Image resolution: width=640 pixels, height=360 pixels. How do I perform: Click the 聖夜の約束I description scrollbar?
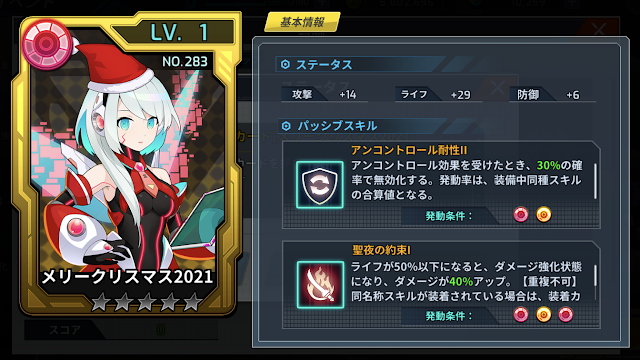click(595, 276)
